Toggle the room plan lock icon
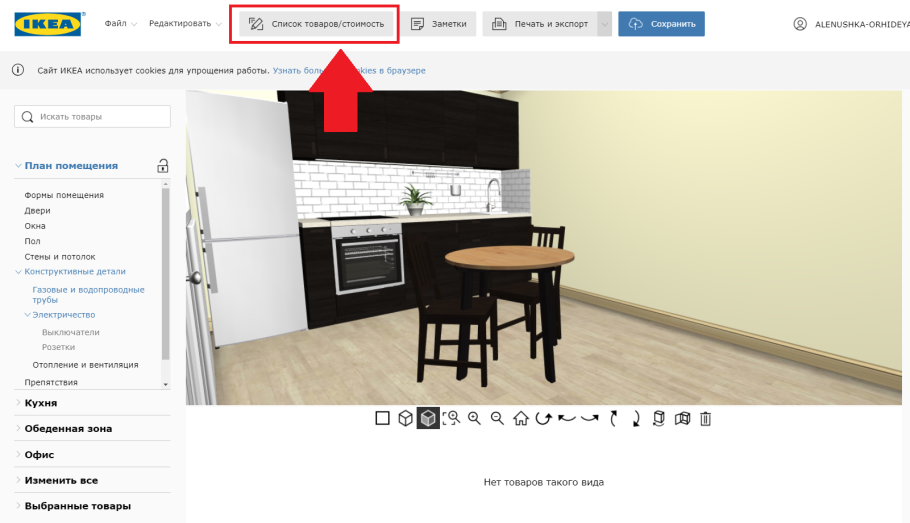This screenshot has width=910, height=523. (x=163, y=166)
